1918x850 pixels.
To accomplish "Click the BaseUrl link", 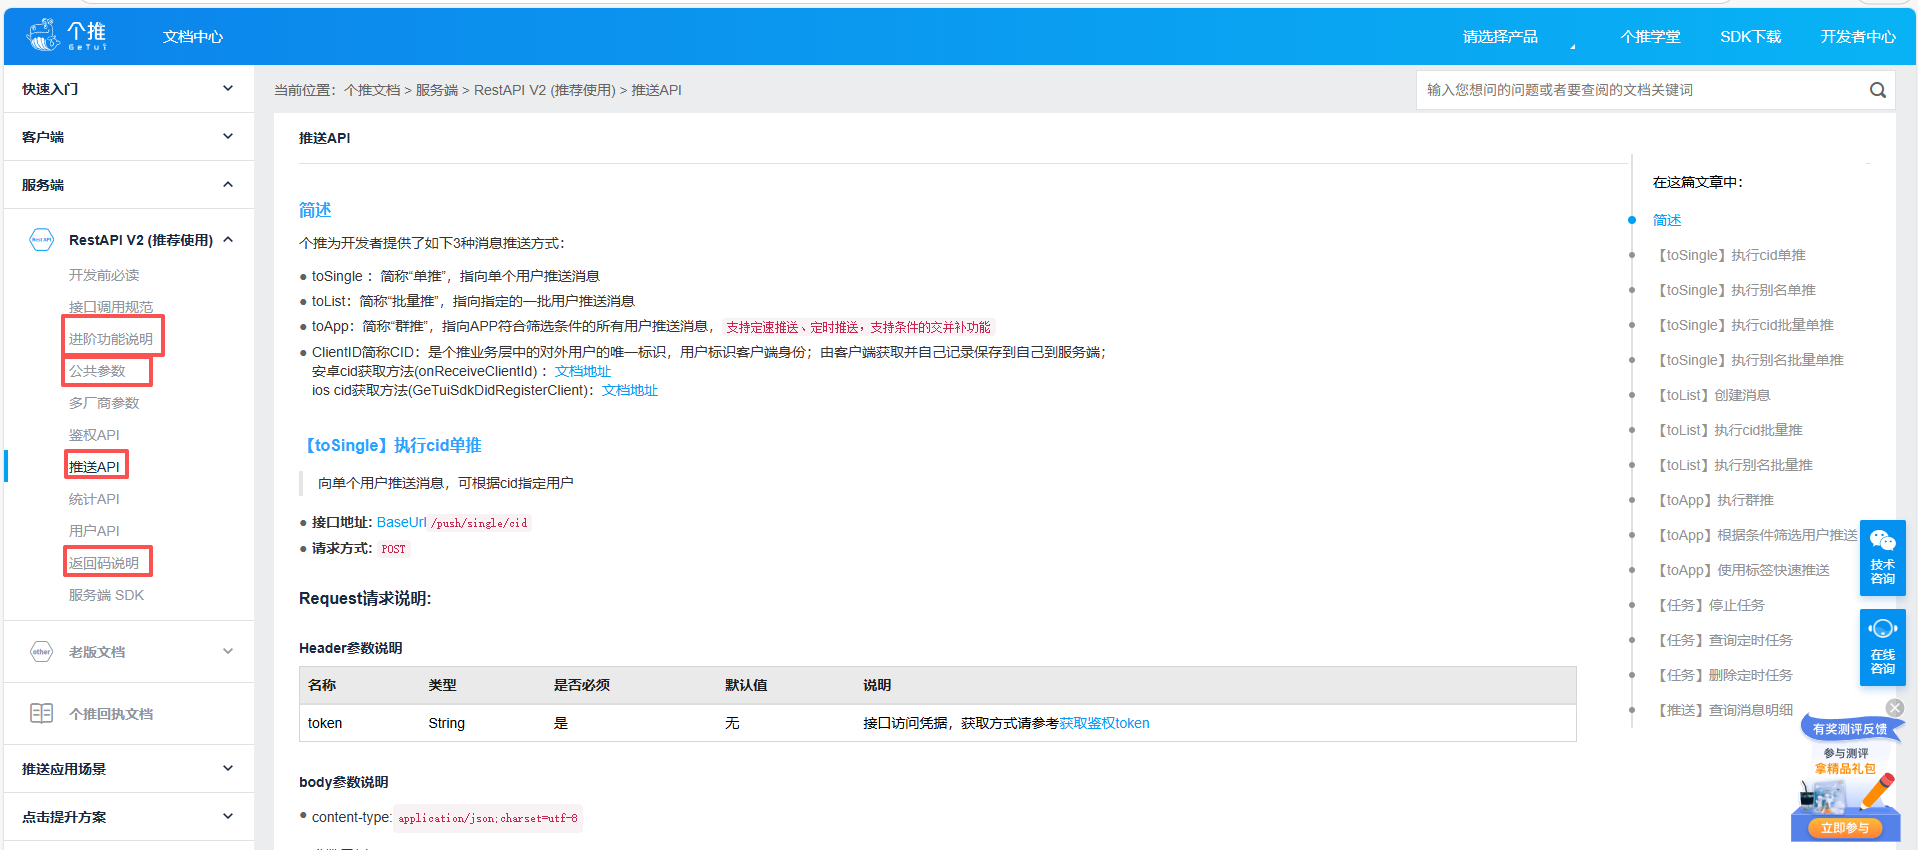I will tap(402, 522).
